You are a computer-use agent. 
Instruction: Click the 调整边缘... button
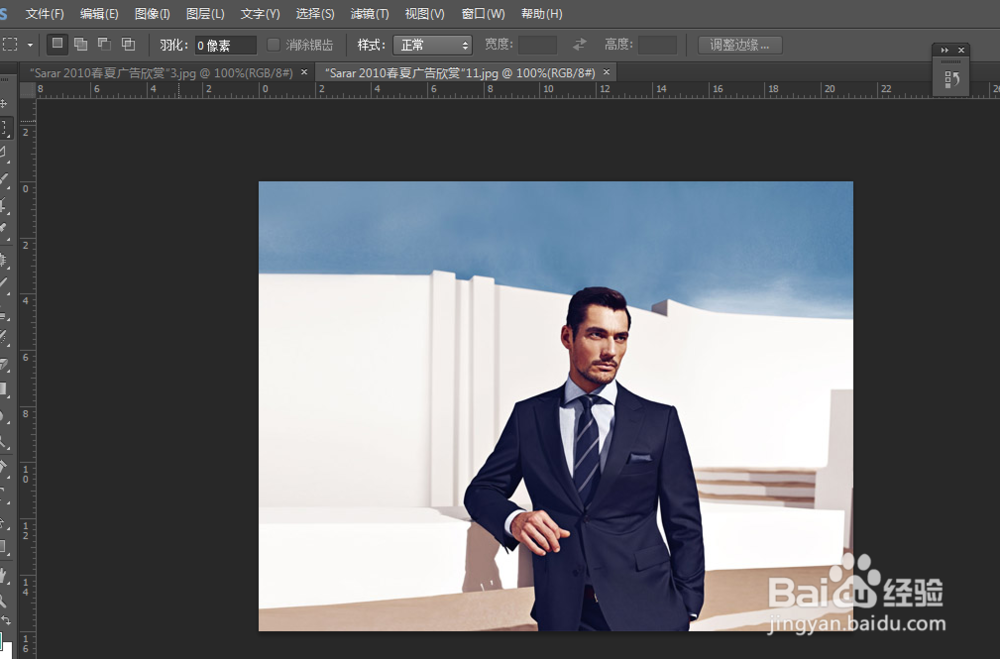(740, 45)
